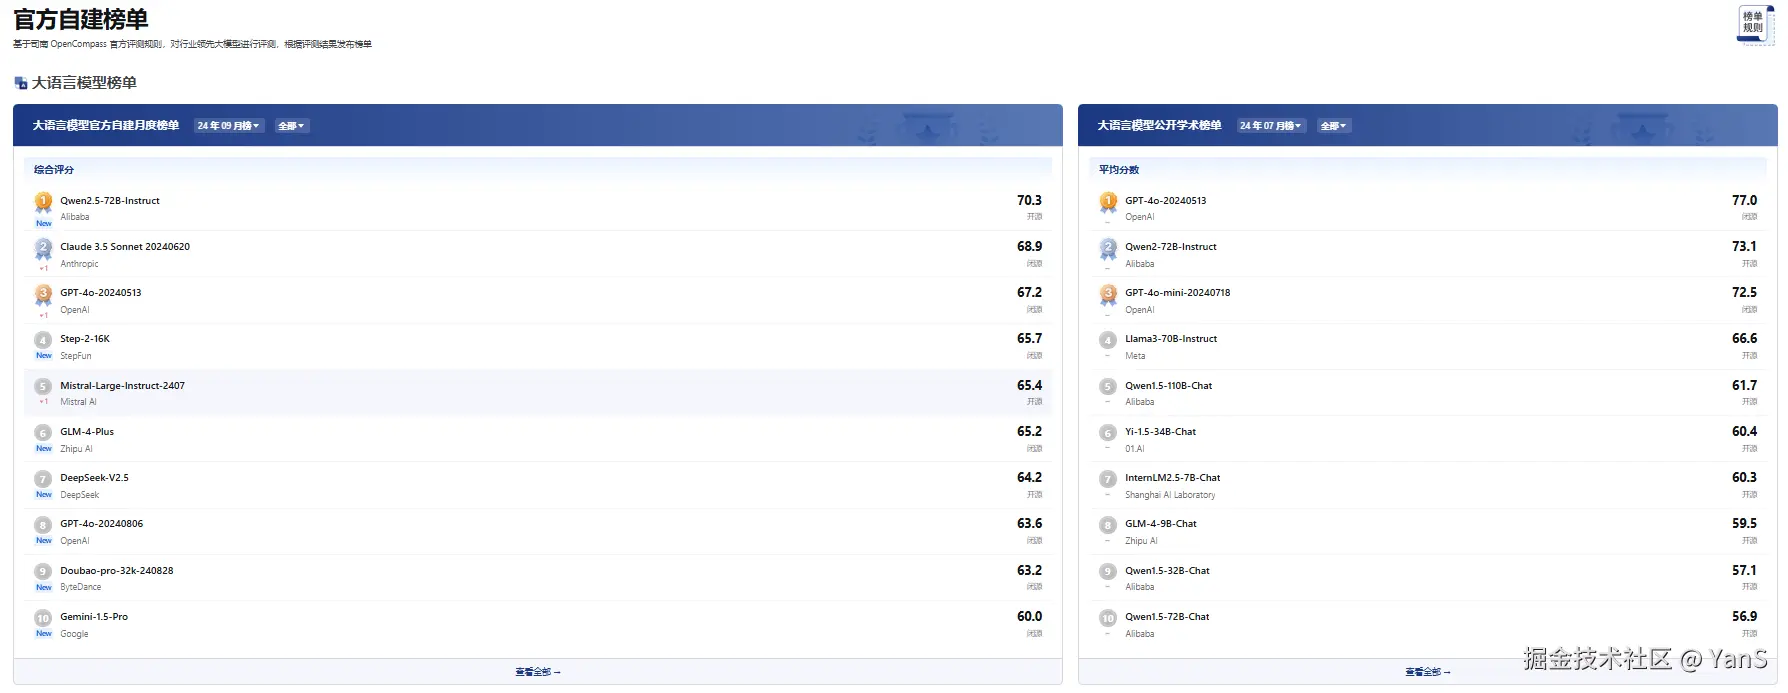Image resolution: width=1788 pixels, height=693 pixels.
Task: Click the GPT-4o-mini-20240718 model name
Action: pos(1178,293)
